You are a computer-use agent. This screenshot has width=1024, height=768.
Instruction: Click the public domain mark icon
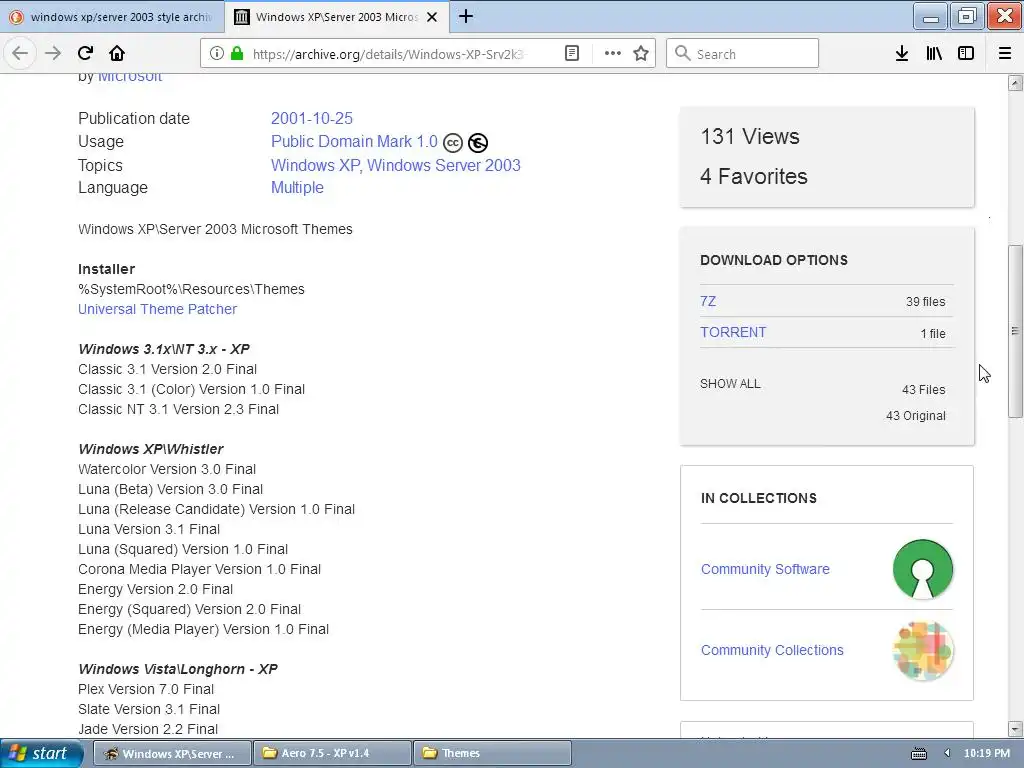478,142
